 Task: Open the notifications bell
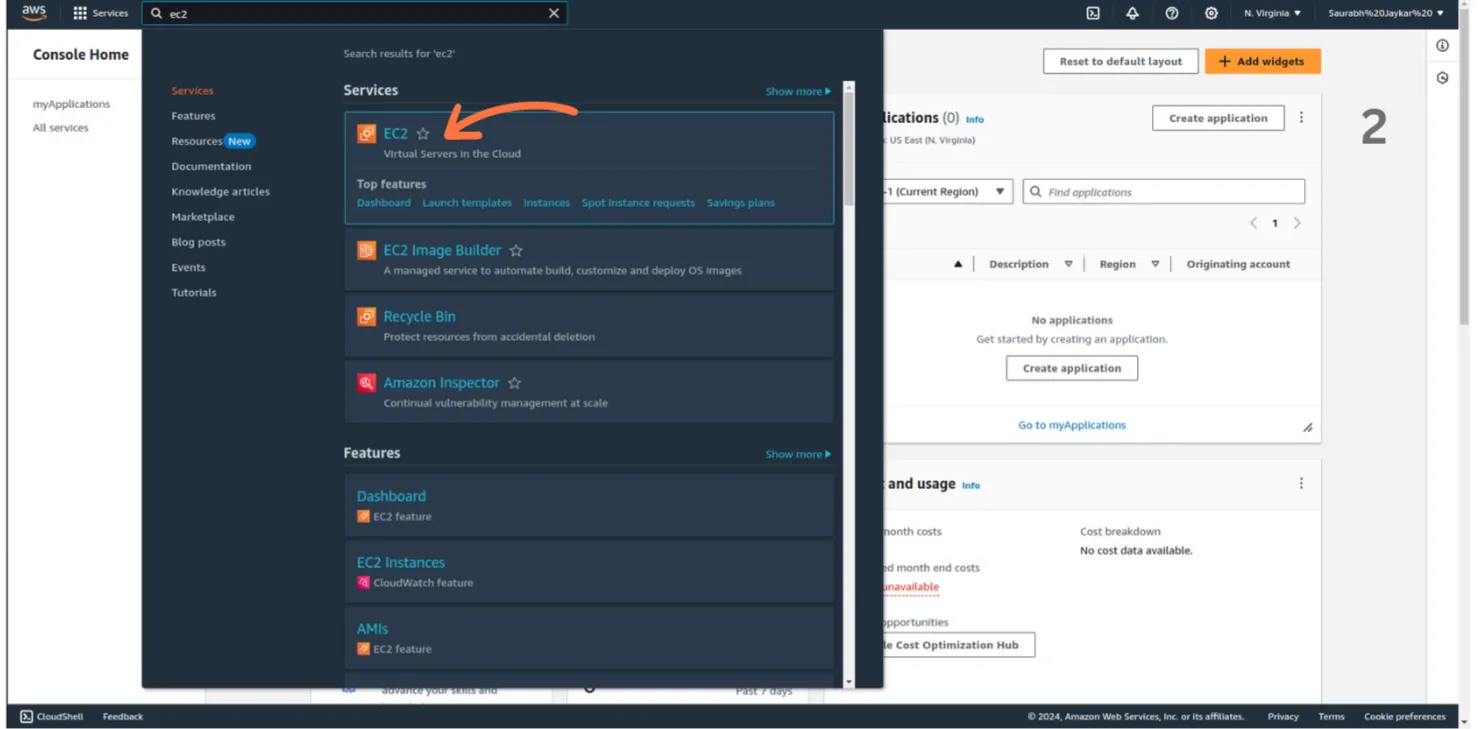(1132, 13)
